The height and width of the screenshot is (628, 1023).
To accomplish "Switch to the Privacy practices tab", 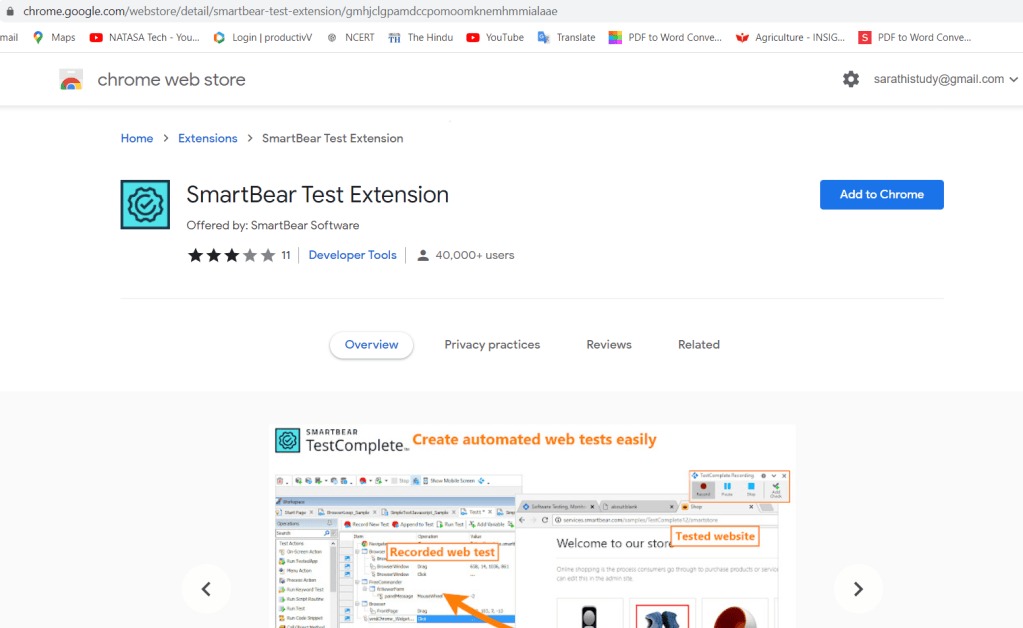I will pyautogui.click(x=492, y=344).
